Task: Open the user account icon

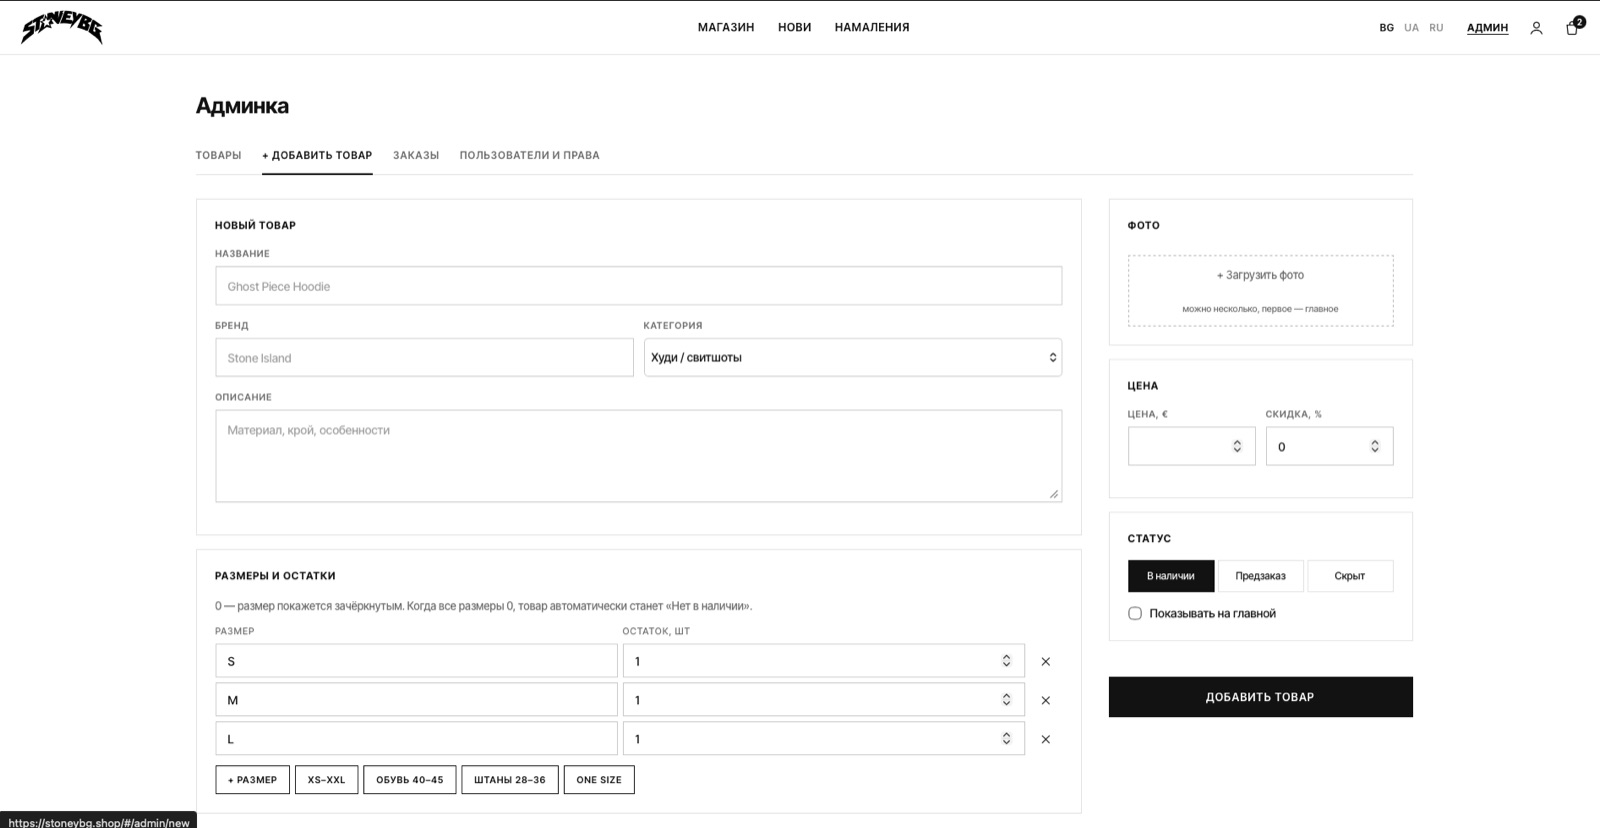Action: 1536,28
